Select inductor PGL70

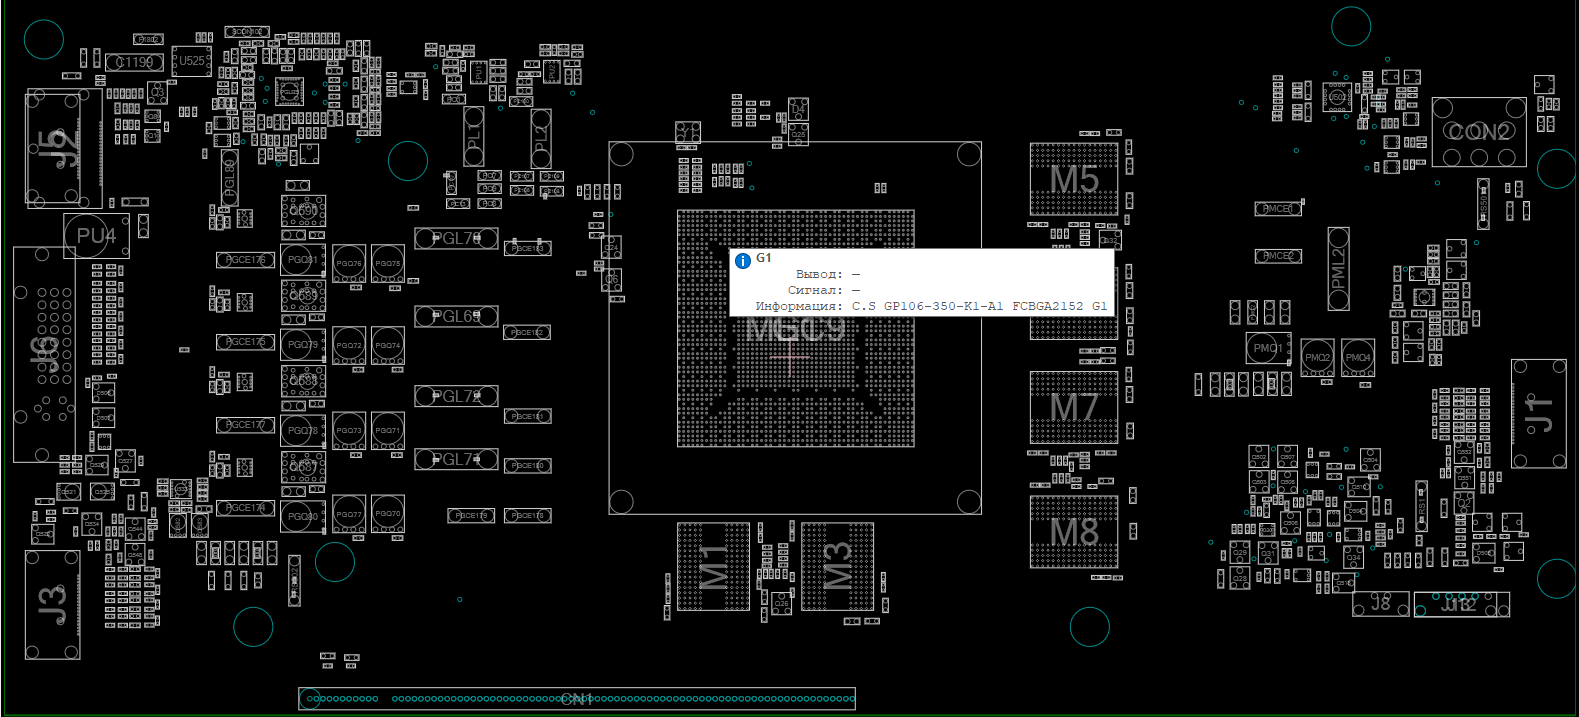pos(456,239)
